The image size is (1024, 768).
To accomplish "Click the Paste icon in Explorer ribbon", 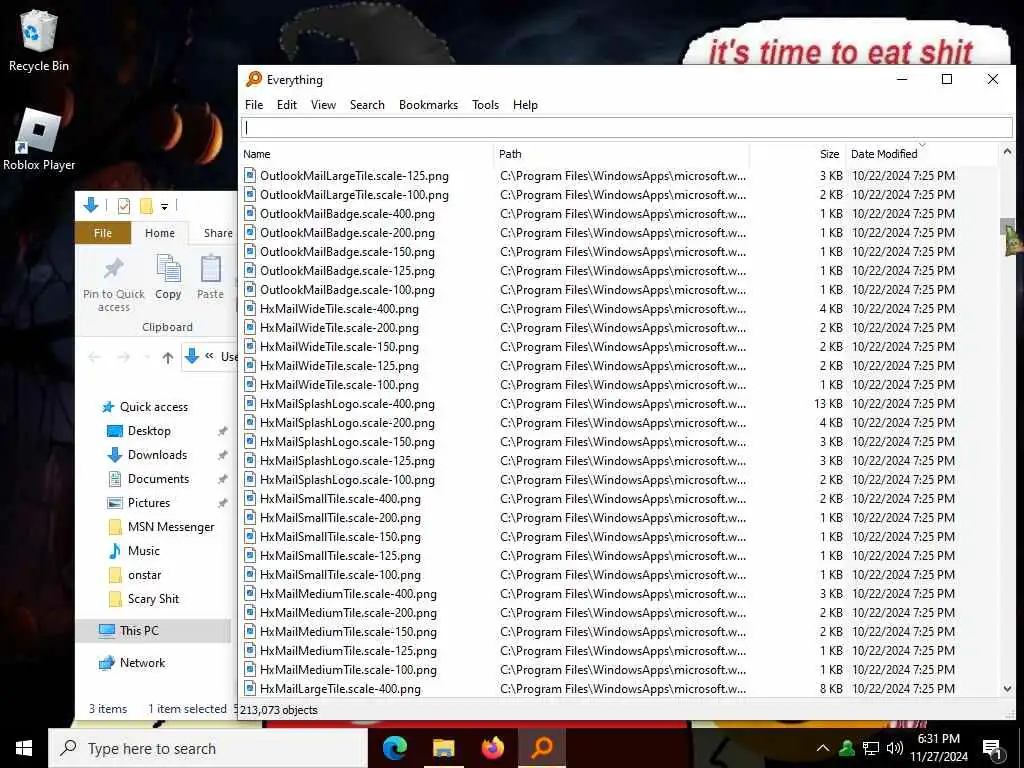I will point(210,268).
